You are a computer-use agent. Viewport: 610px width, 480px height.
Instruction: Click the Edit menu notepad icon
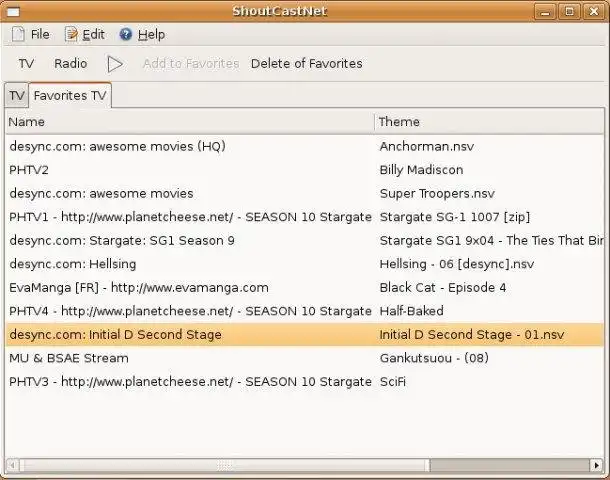coord(71,34)
